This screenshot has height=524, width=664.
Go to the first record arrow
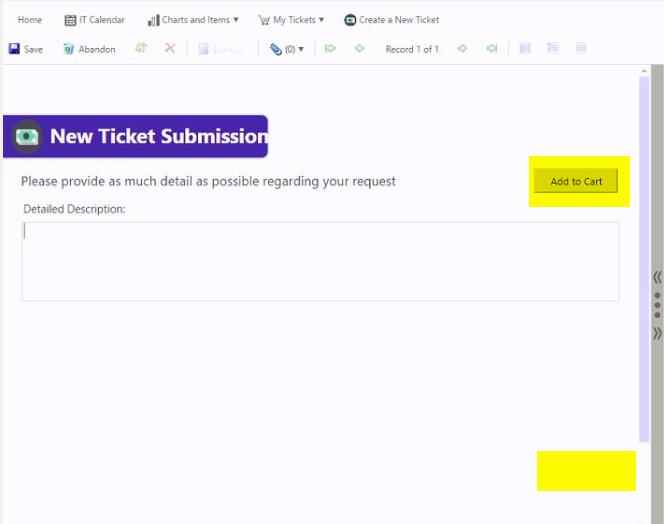click(x=331, y=49)
